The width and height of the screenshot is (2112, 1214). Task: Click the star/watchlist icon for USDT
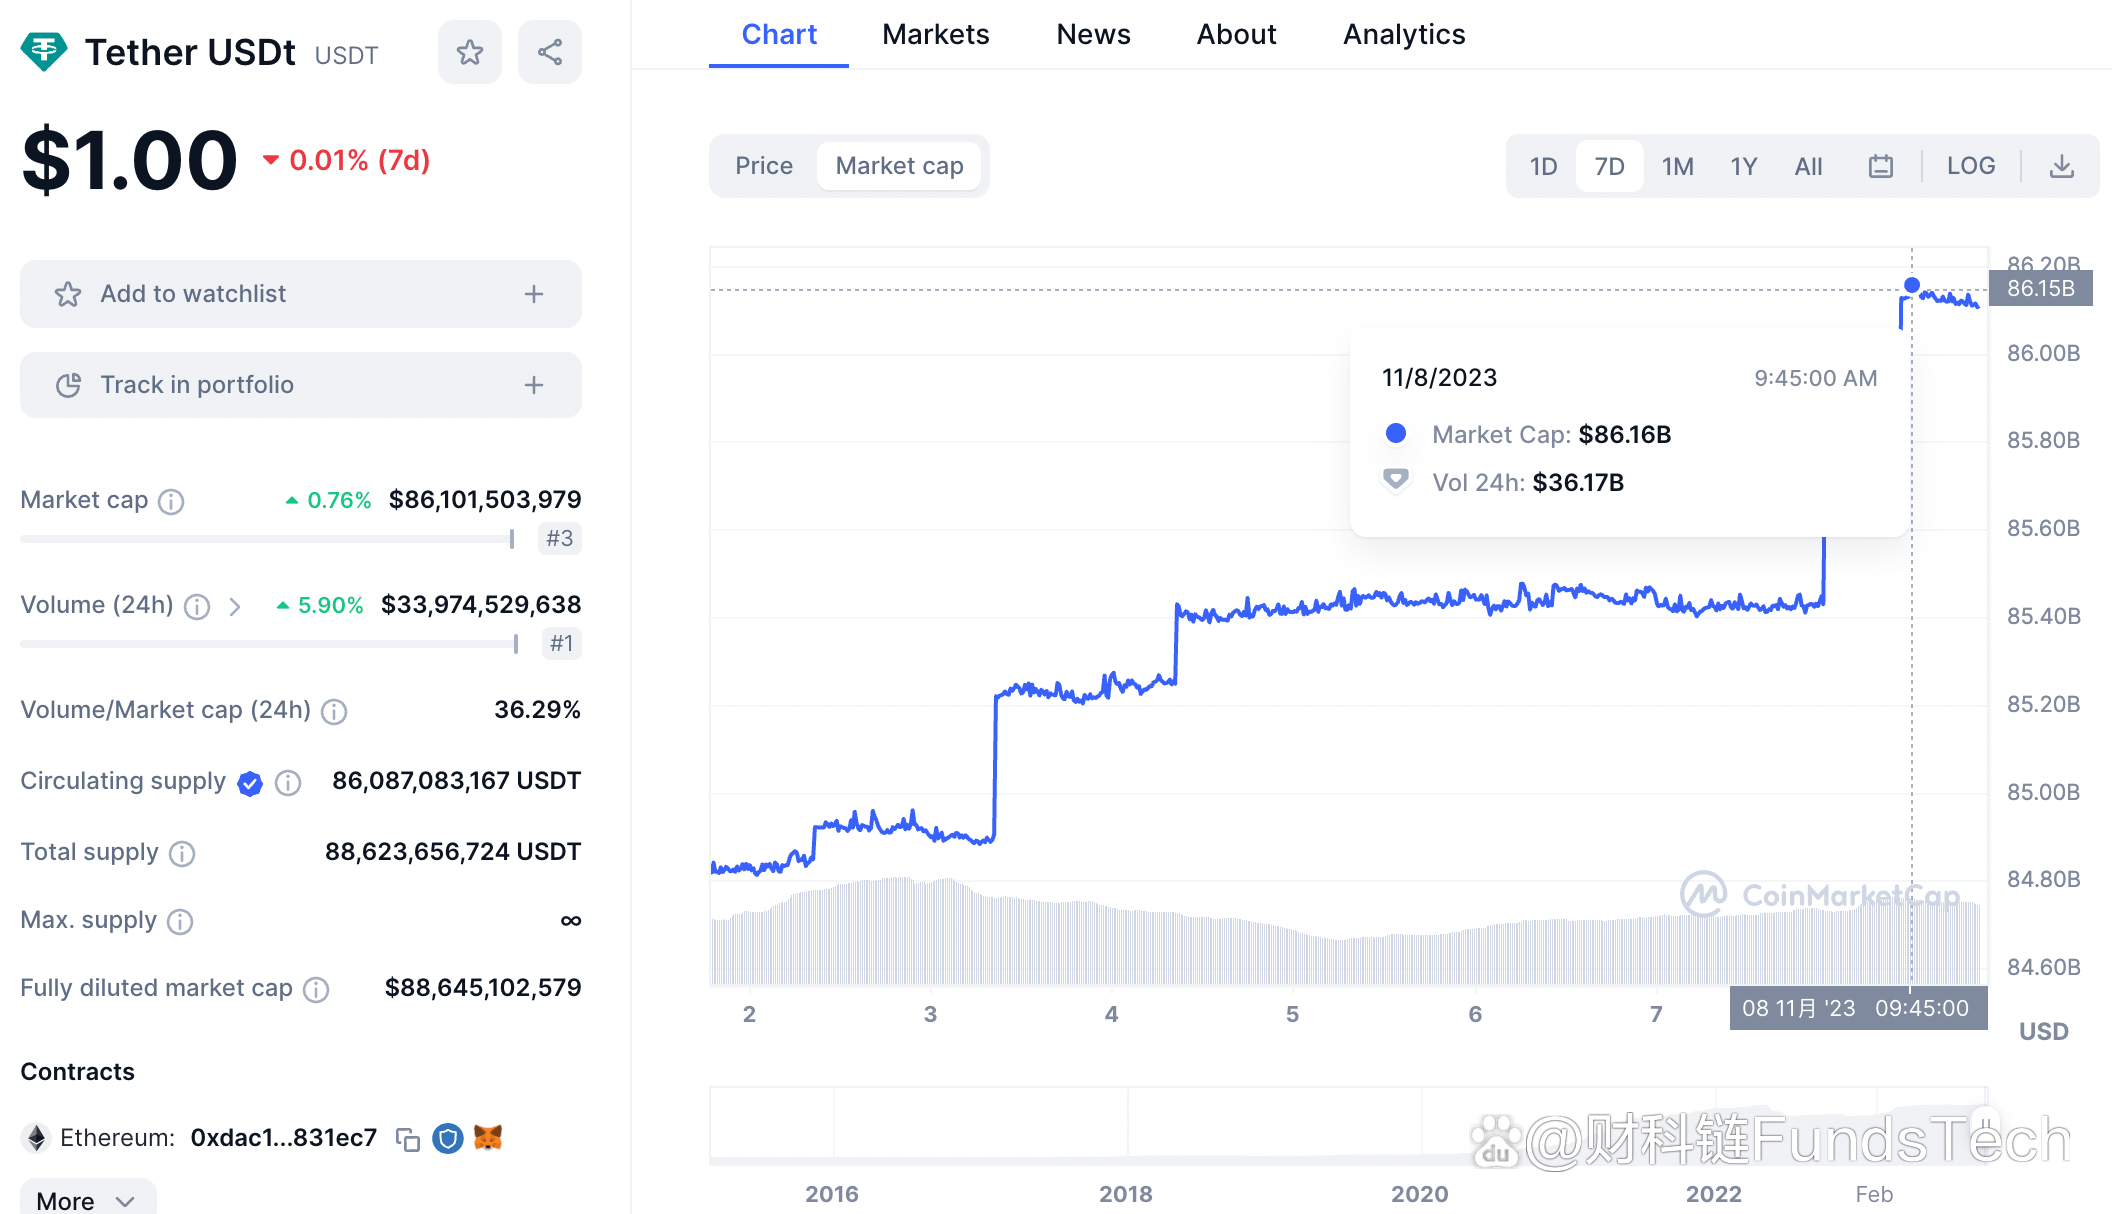[469, 52]
